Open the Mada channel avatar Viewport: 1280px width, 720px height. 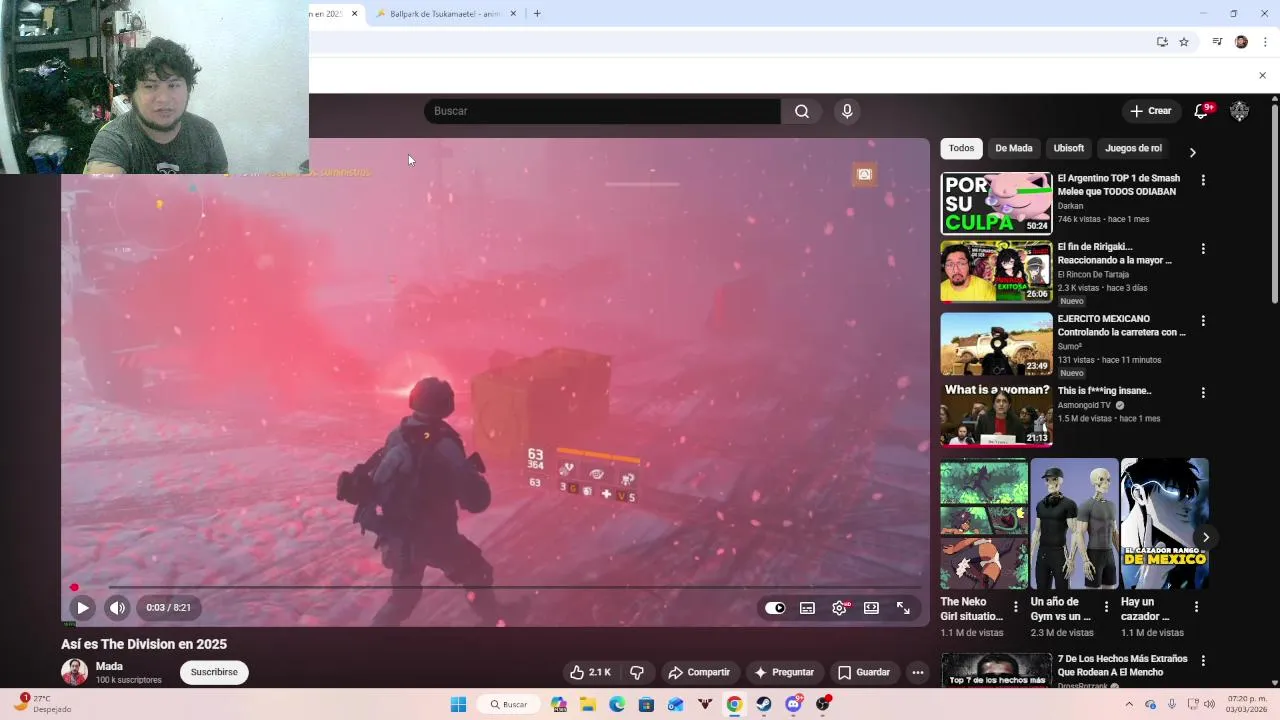[74, 672]
